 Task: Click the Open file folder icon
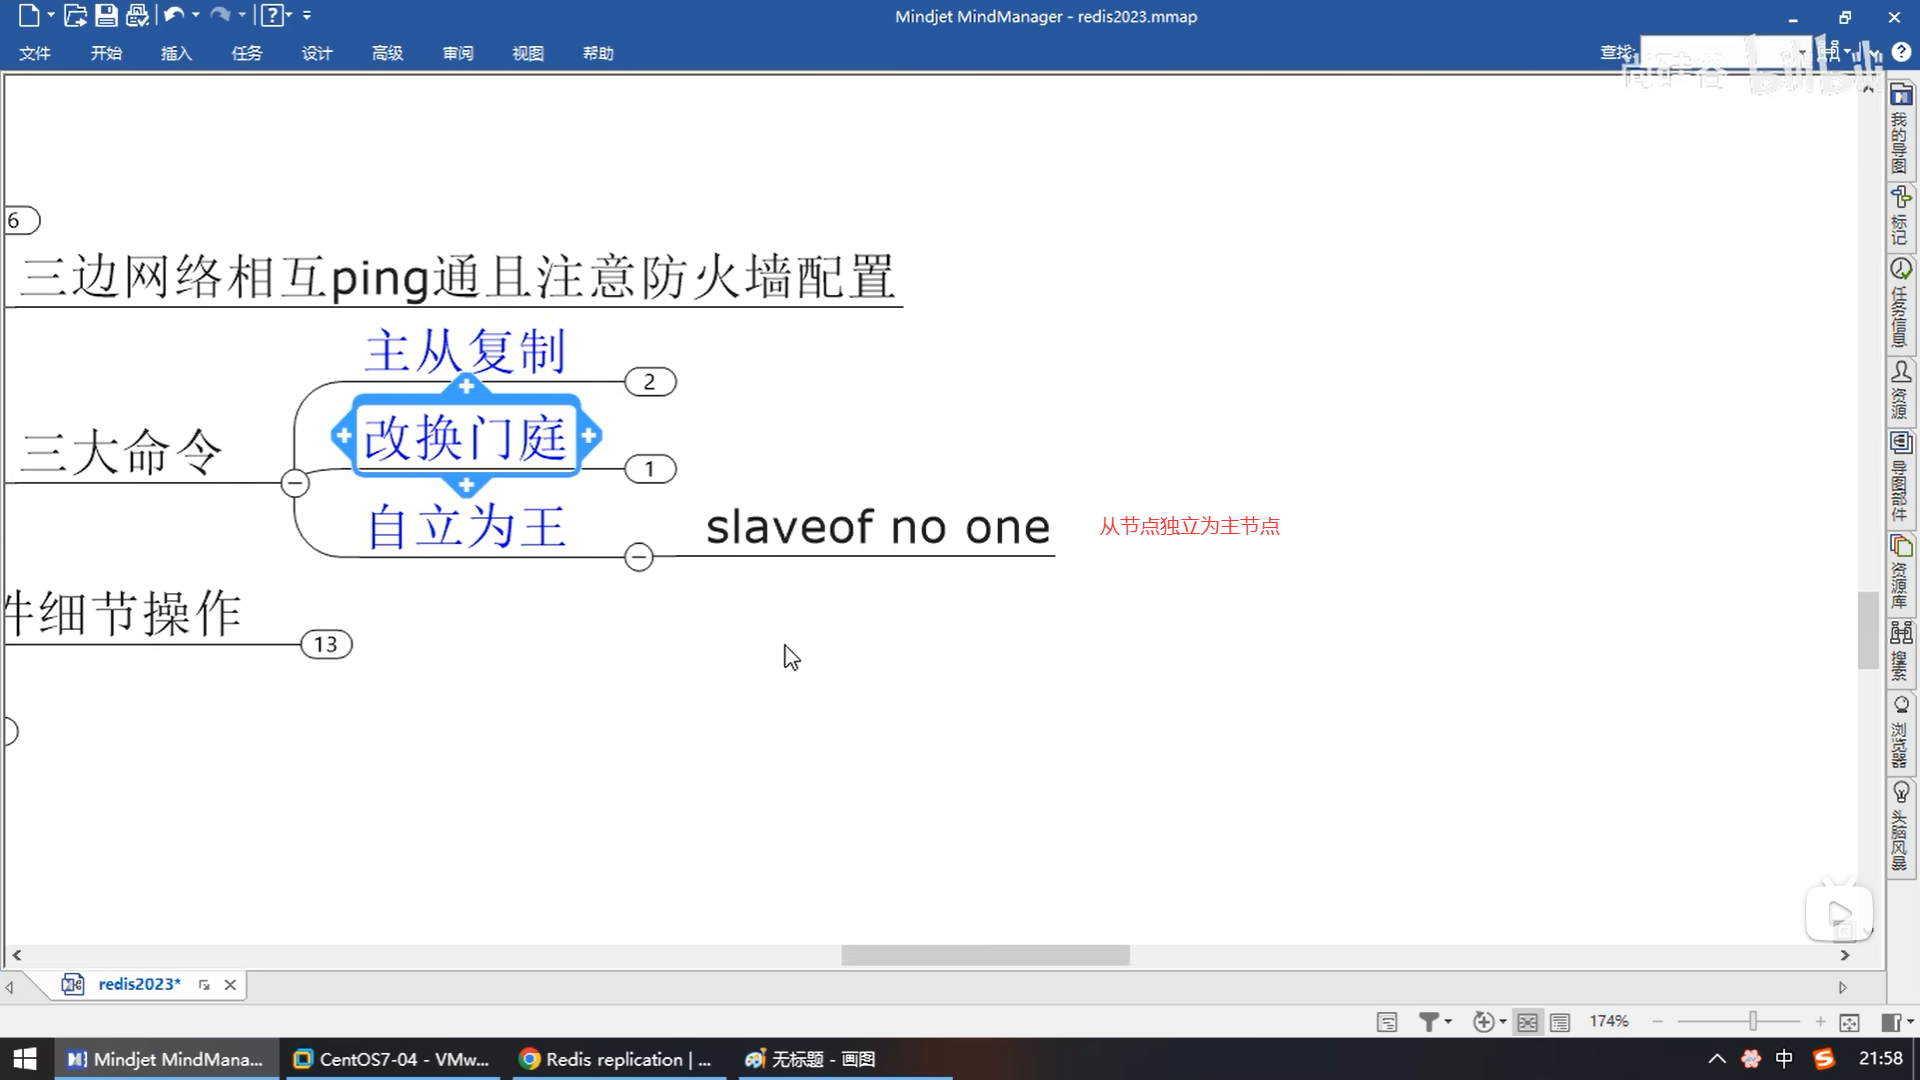(x=75, y=16)
